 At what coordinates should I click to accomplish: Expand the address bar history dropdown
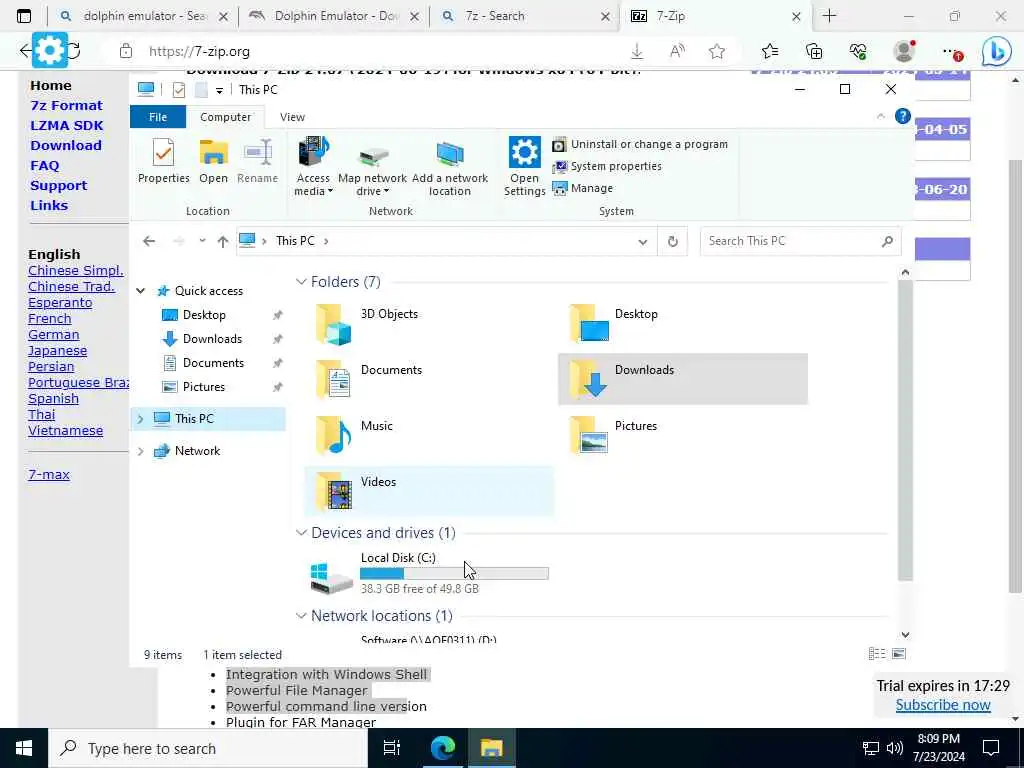[x=643, y=242]
